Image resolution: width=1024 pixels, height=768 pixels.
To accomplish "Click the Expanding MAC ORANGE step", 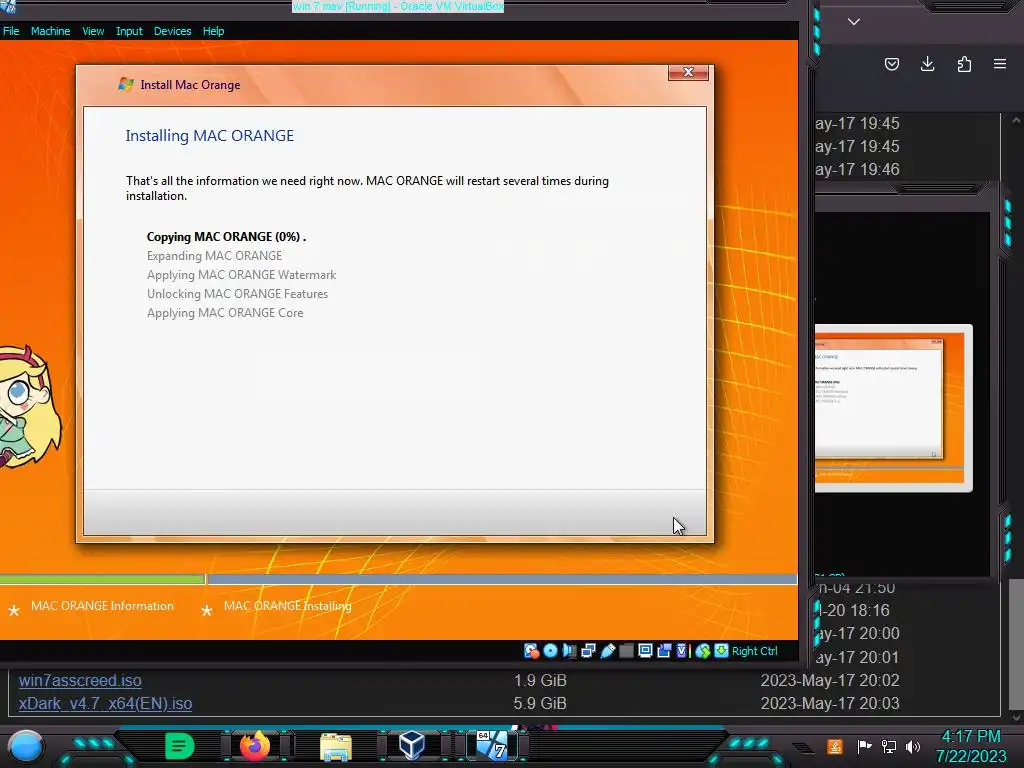I will [x=214, y=255].
